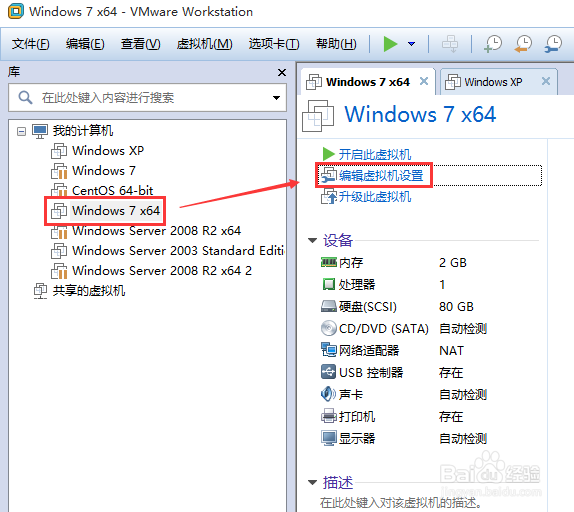
Task: Open the 查看(V) menu
Action: point(141,44)
